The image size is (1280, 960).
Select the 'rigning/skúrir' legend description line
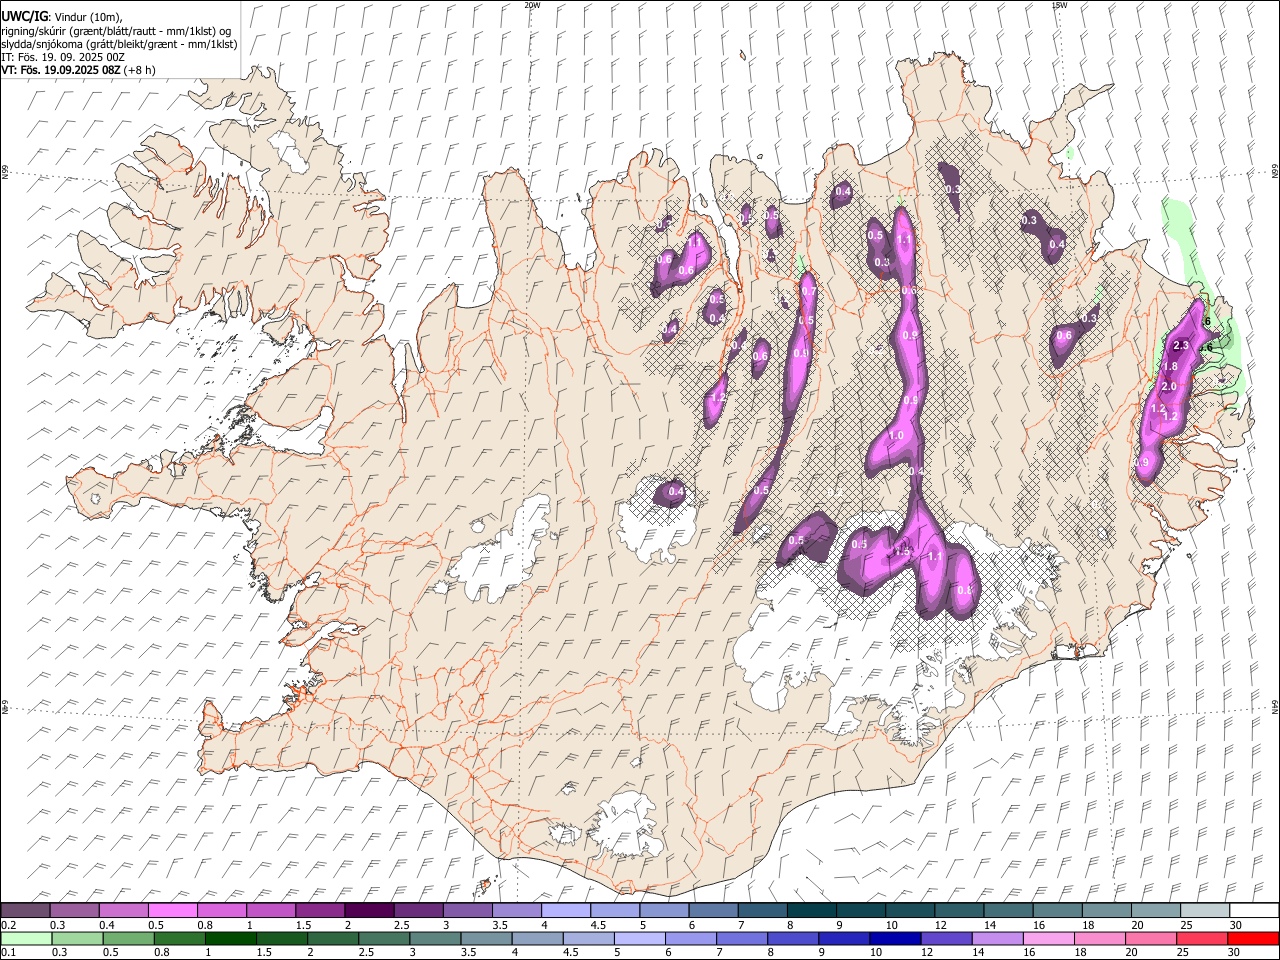117,30
